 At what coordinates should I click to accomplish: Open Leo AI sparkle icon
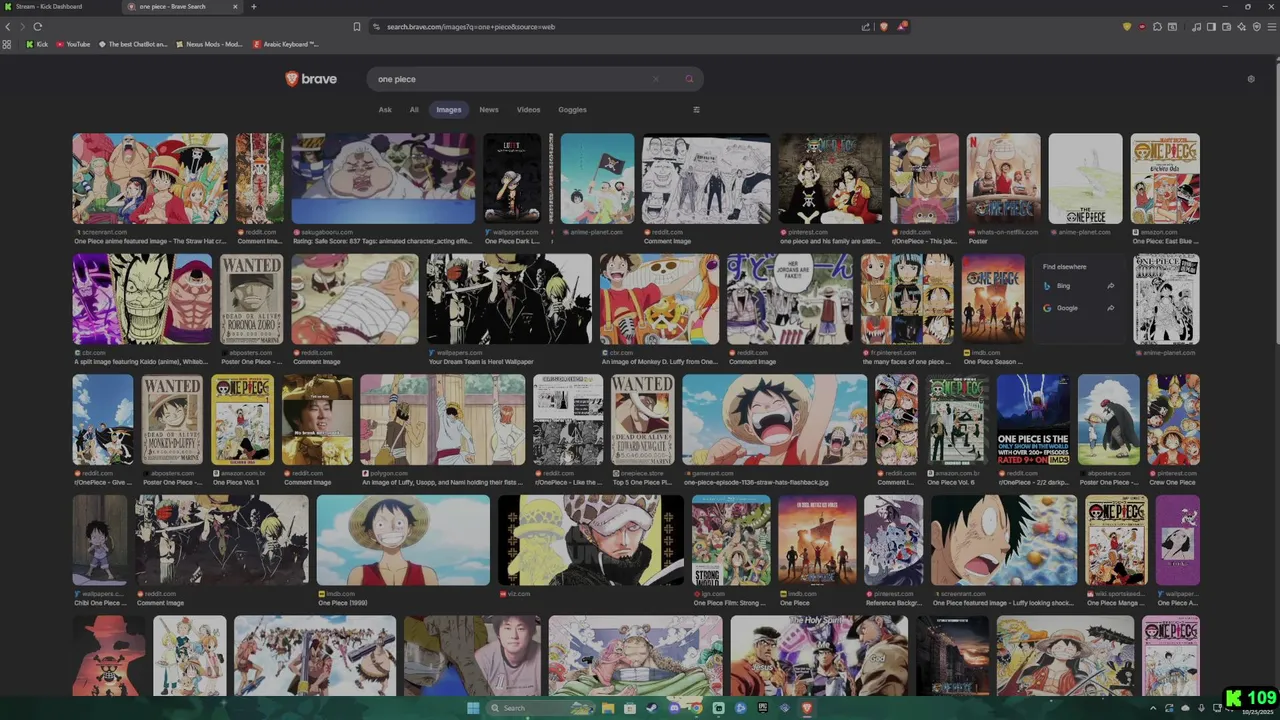coord(1240,27)
